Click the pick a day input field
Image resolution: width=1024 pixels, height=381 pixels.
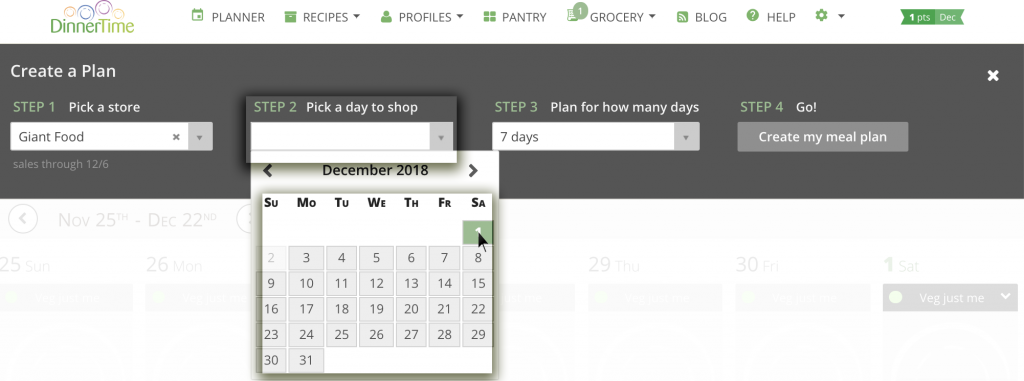tap(340, 137)
